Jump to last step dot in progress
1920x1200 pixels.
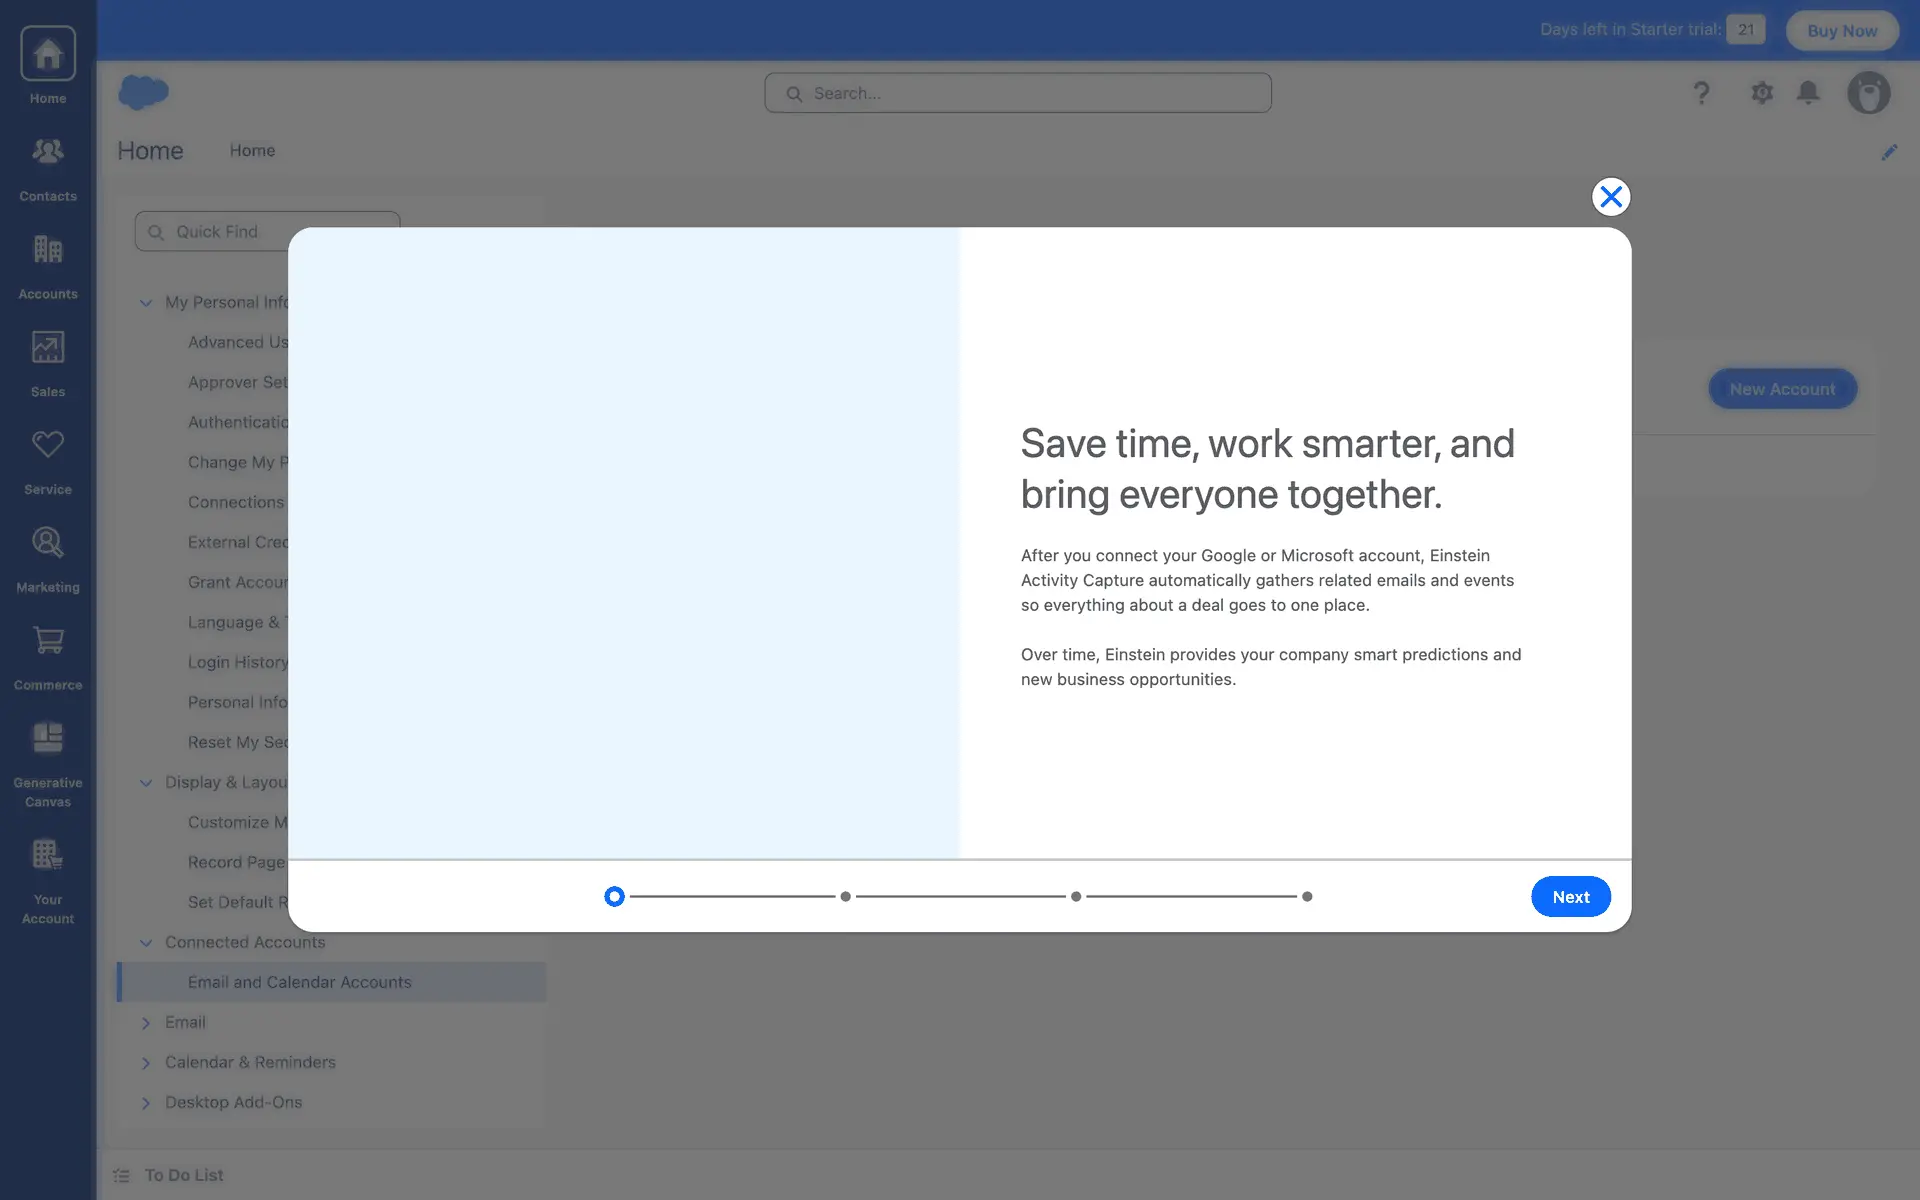click(1307, 897)
